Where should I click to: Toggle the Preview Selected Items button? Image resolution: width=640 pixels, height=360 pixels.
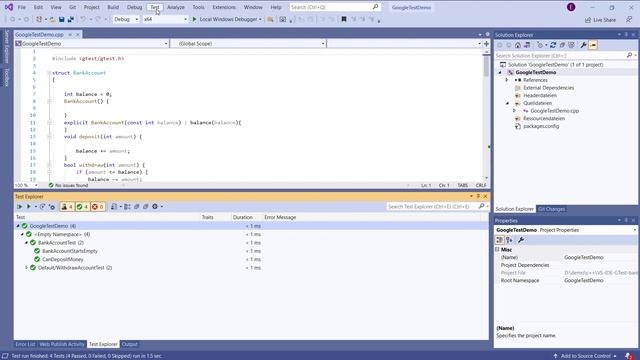tap(593, 45)
